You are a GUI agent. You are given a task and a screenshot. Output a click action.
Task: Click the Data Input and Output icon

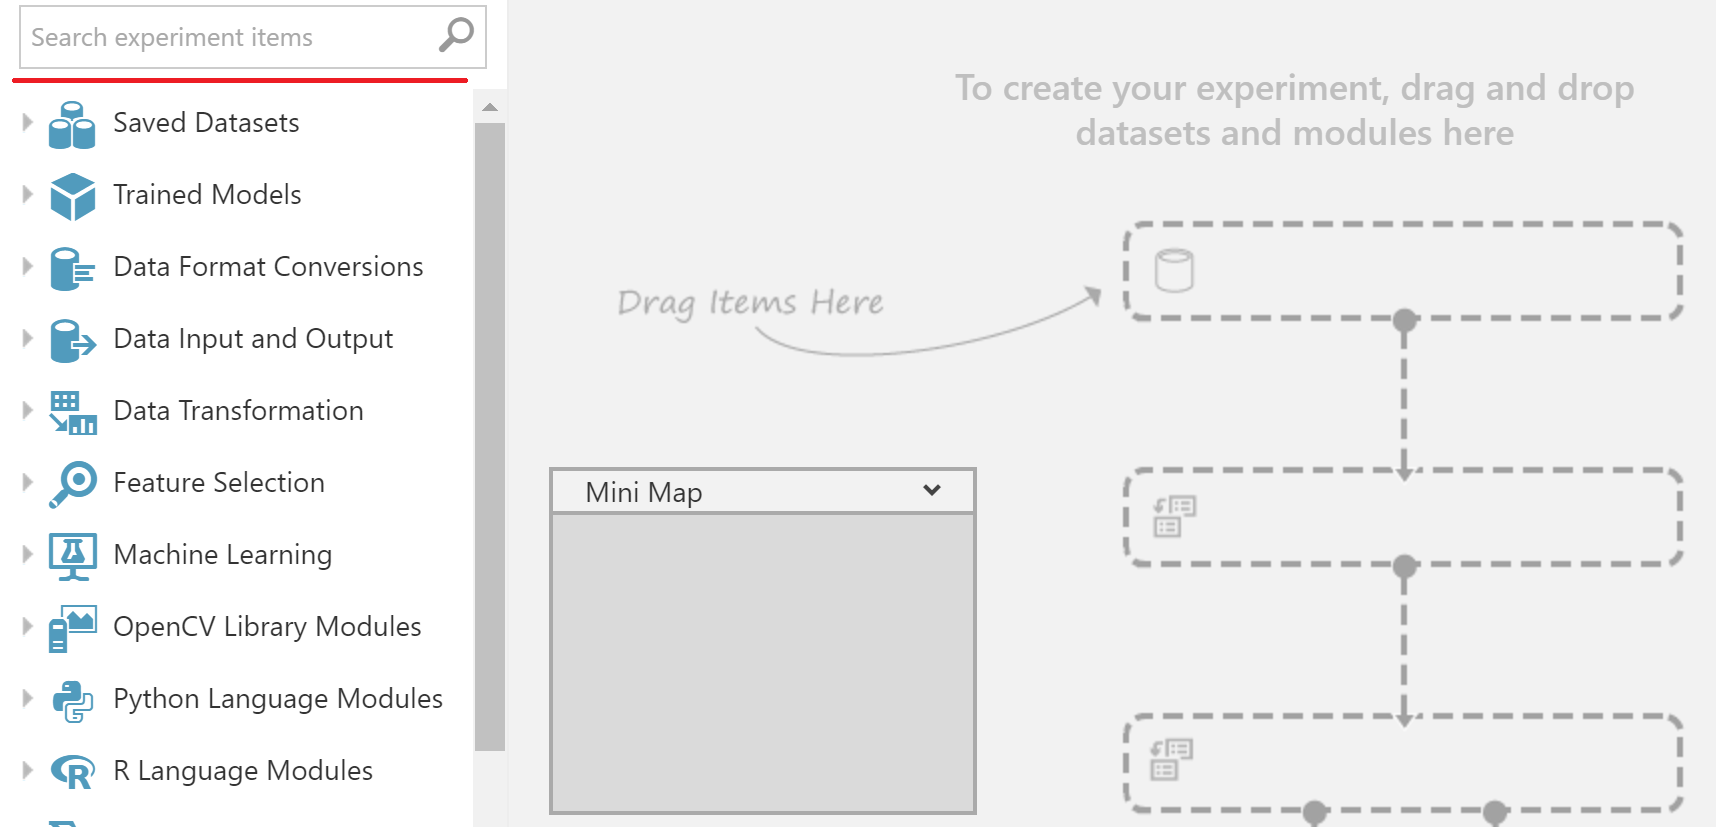(72, 340)
